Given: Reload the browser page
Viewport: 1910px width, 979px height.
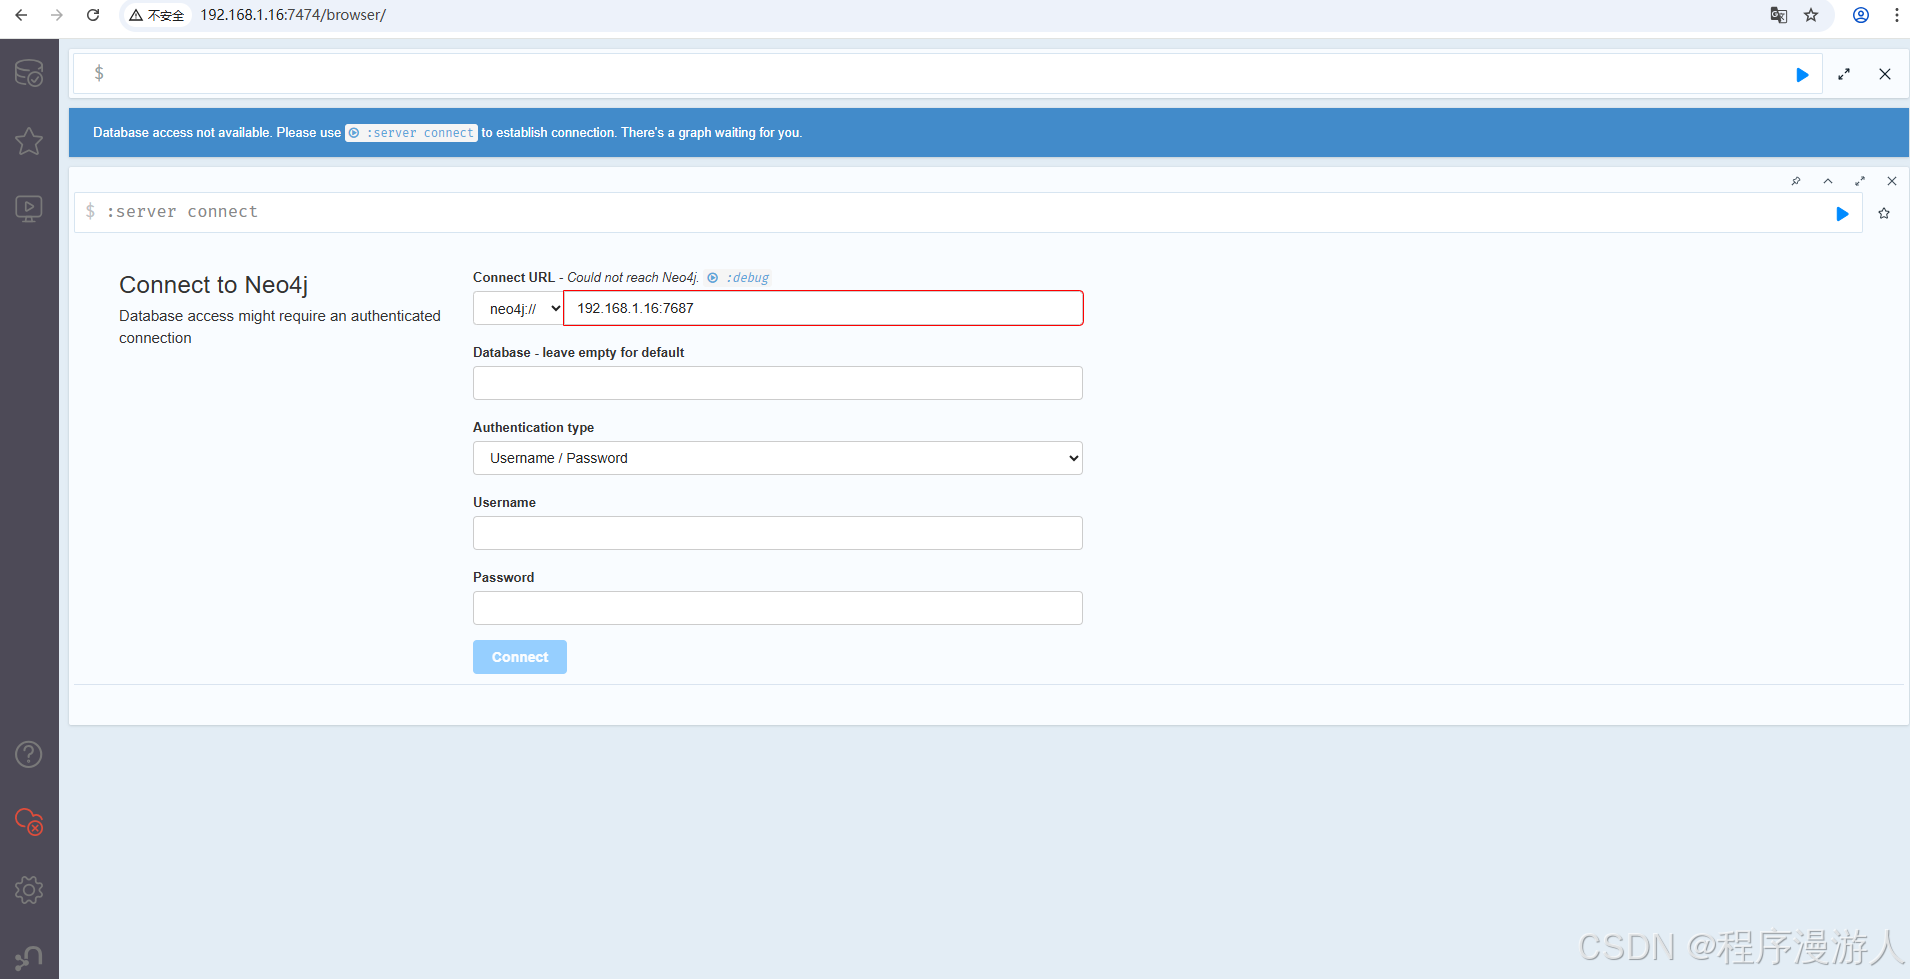Looking at the screenshot, I should 93,15.
